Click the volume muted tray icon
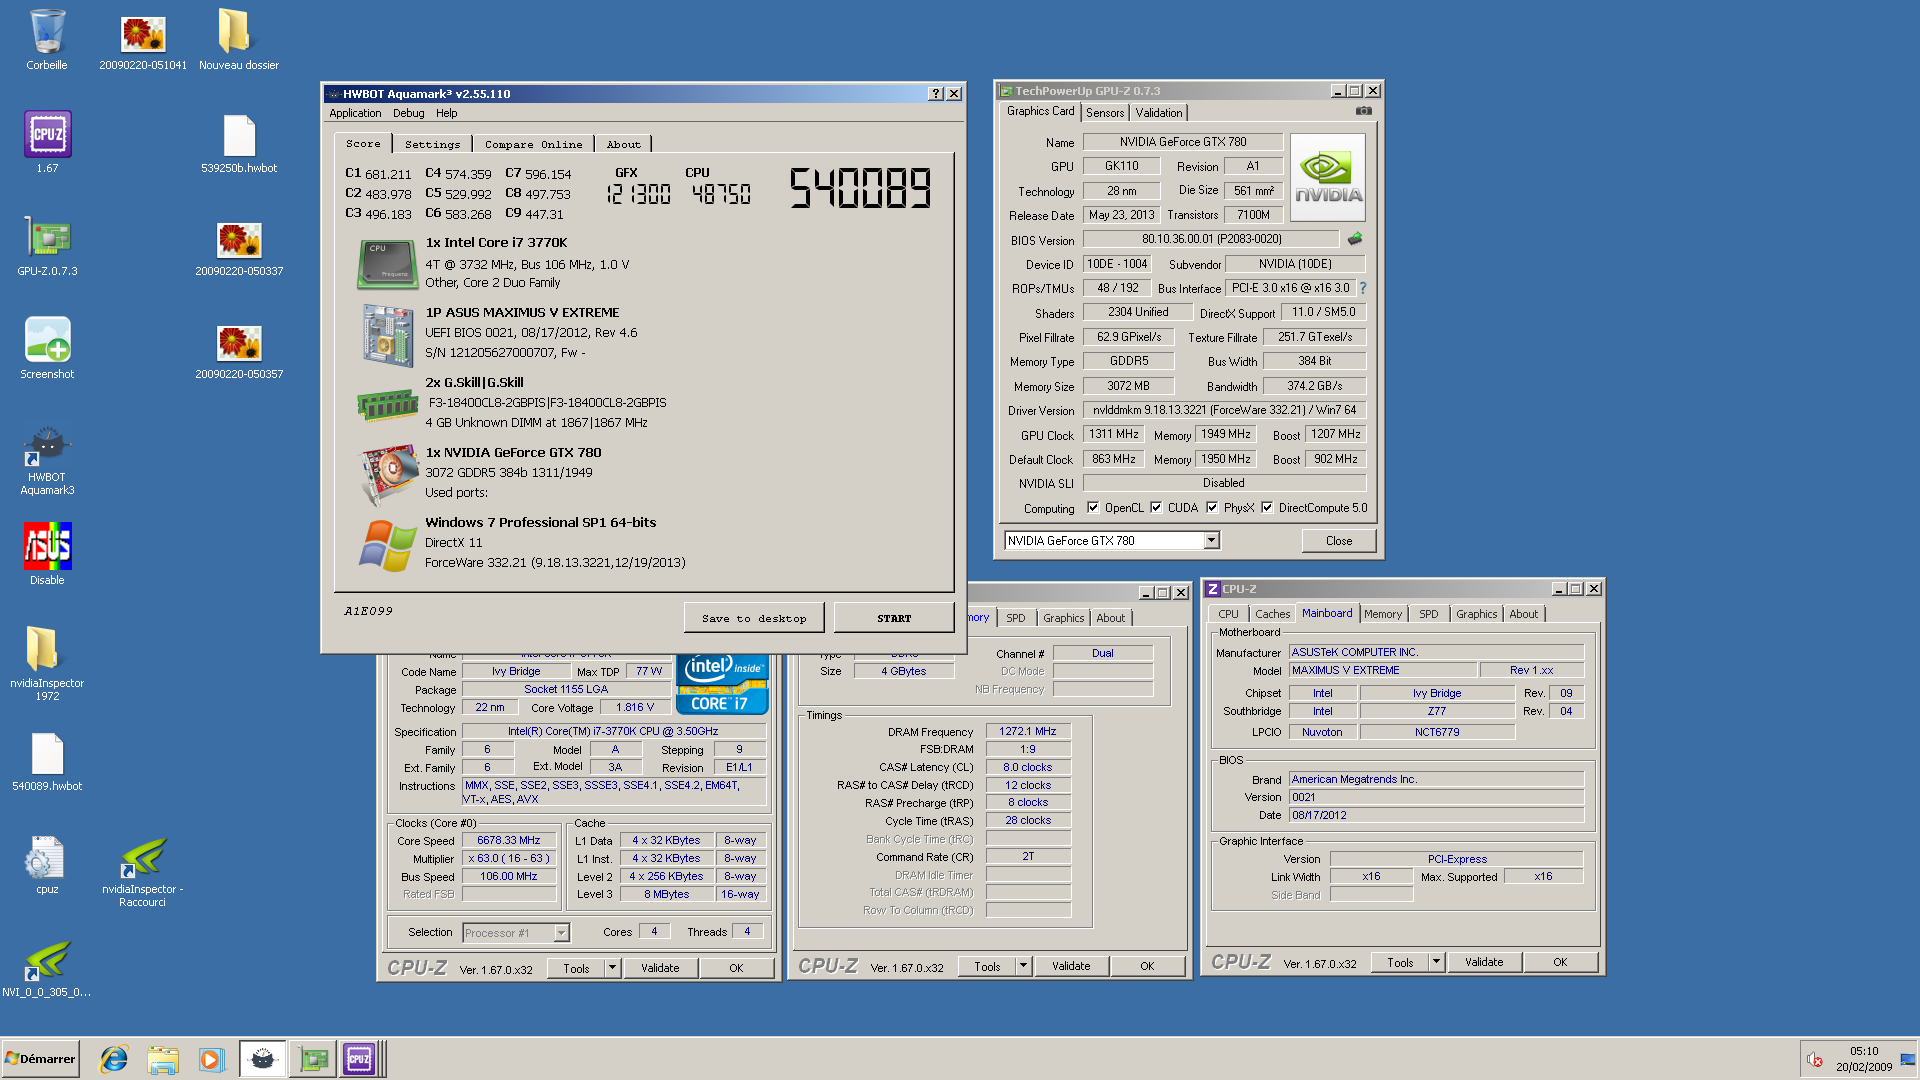 click(x=1814, y=1060)
